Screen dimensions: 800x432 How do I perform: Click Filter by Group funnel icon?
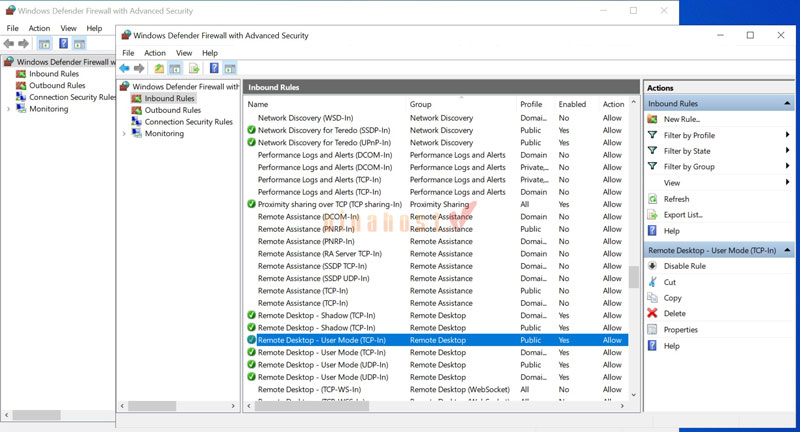[653, 166]
